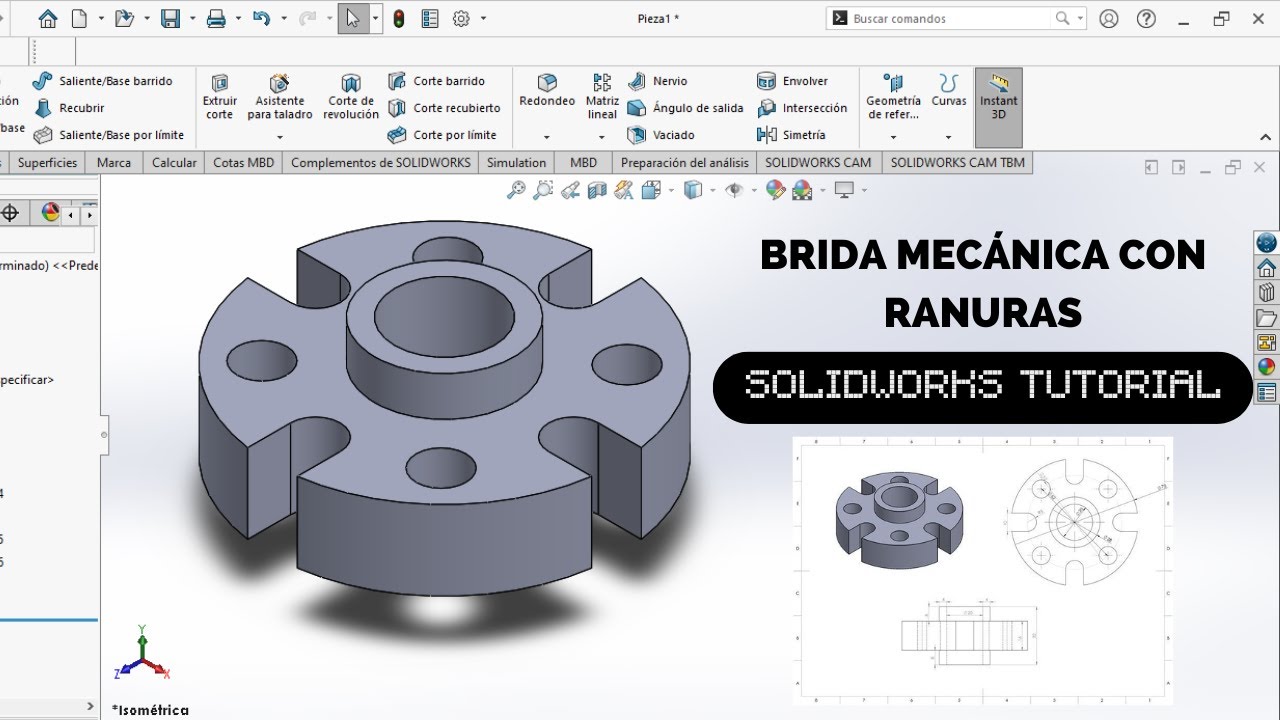Choose the Corte barrido tool

tap(436, 81)
